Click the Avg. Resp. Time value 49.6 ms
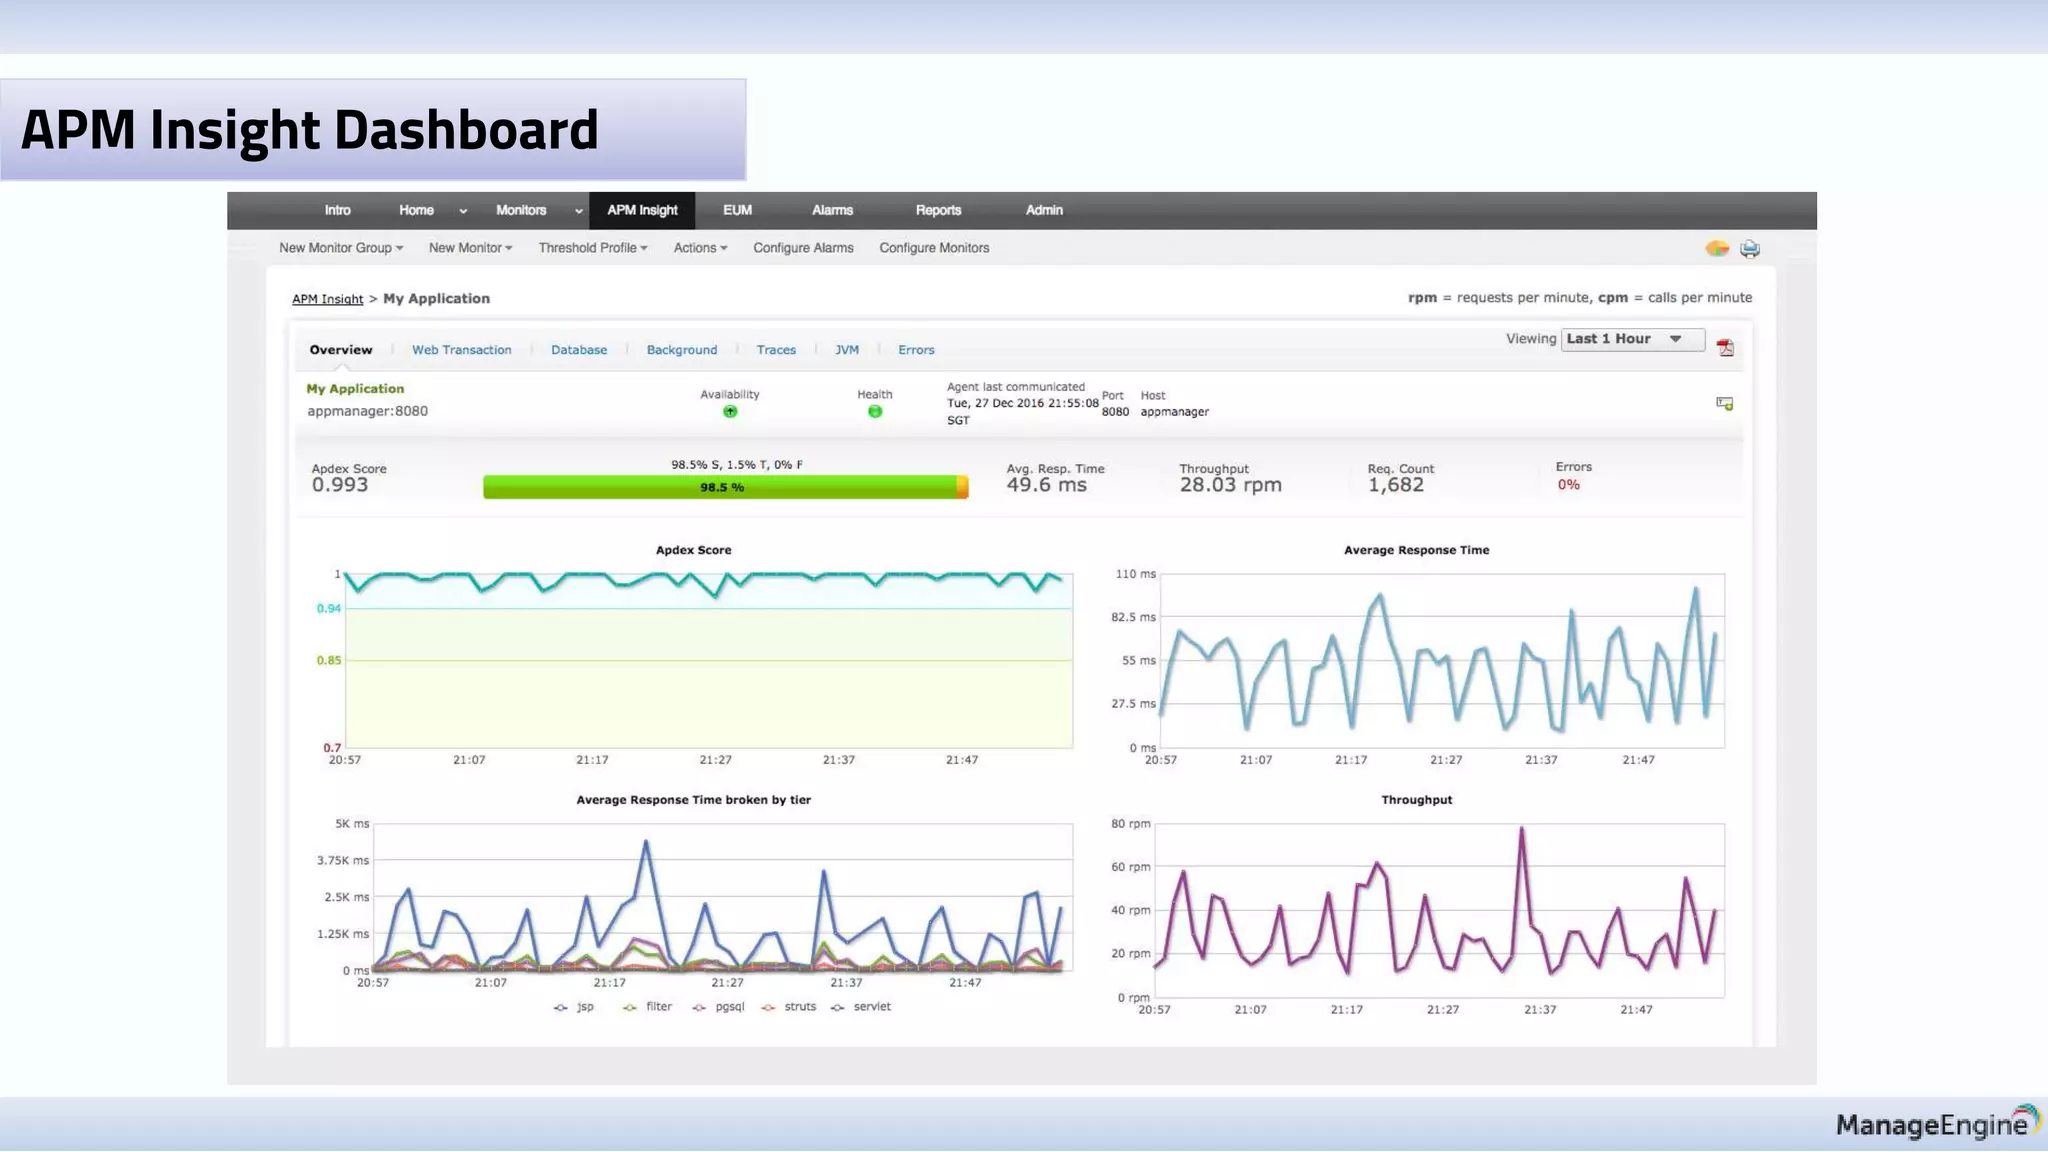 (1046, 485)
